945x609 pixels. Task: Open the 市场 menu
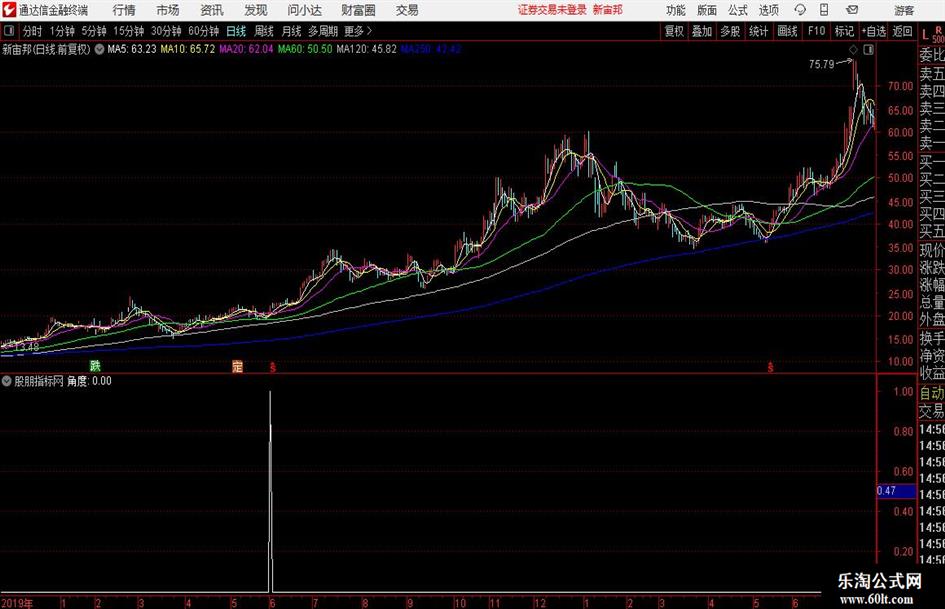coord(168,10)
